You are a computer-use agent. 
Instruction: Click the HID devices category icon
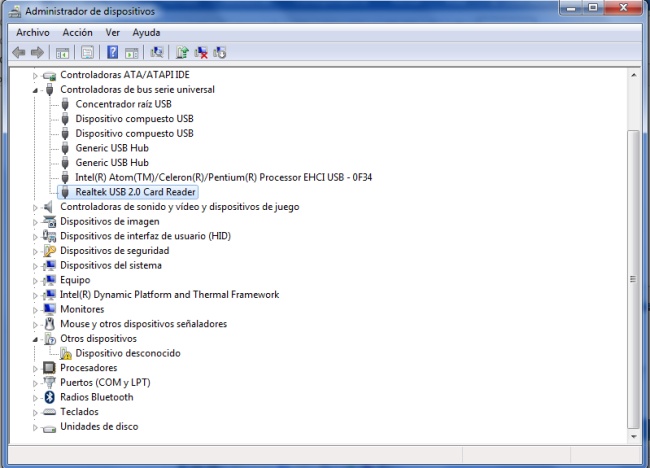pyautogui.click(x=49, y=236)
